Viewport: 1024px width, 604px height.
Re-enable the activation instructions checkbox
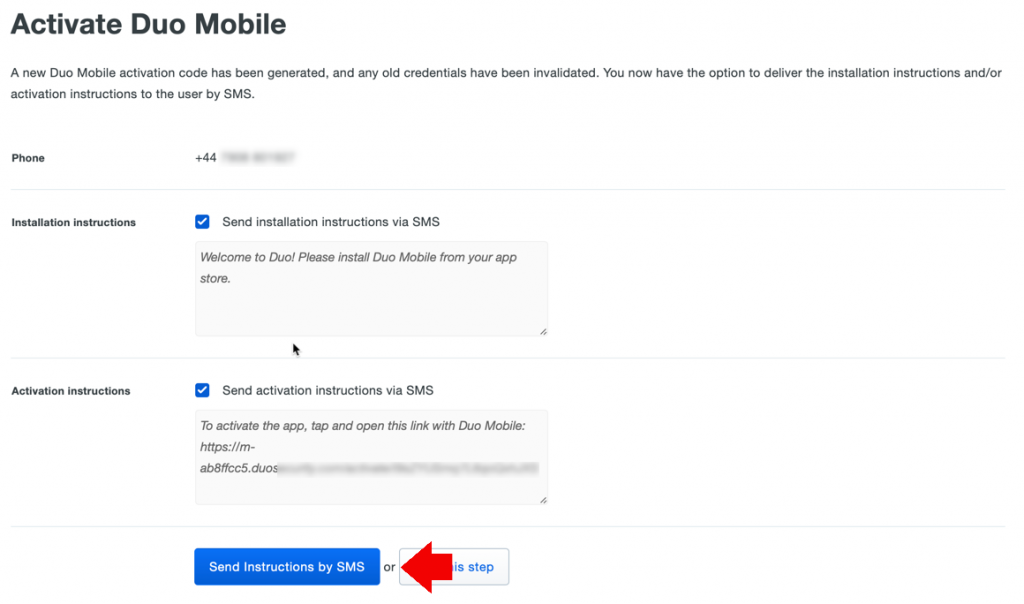203,390
